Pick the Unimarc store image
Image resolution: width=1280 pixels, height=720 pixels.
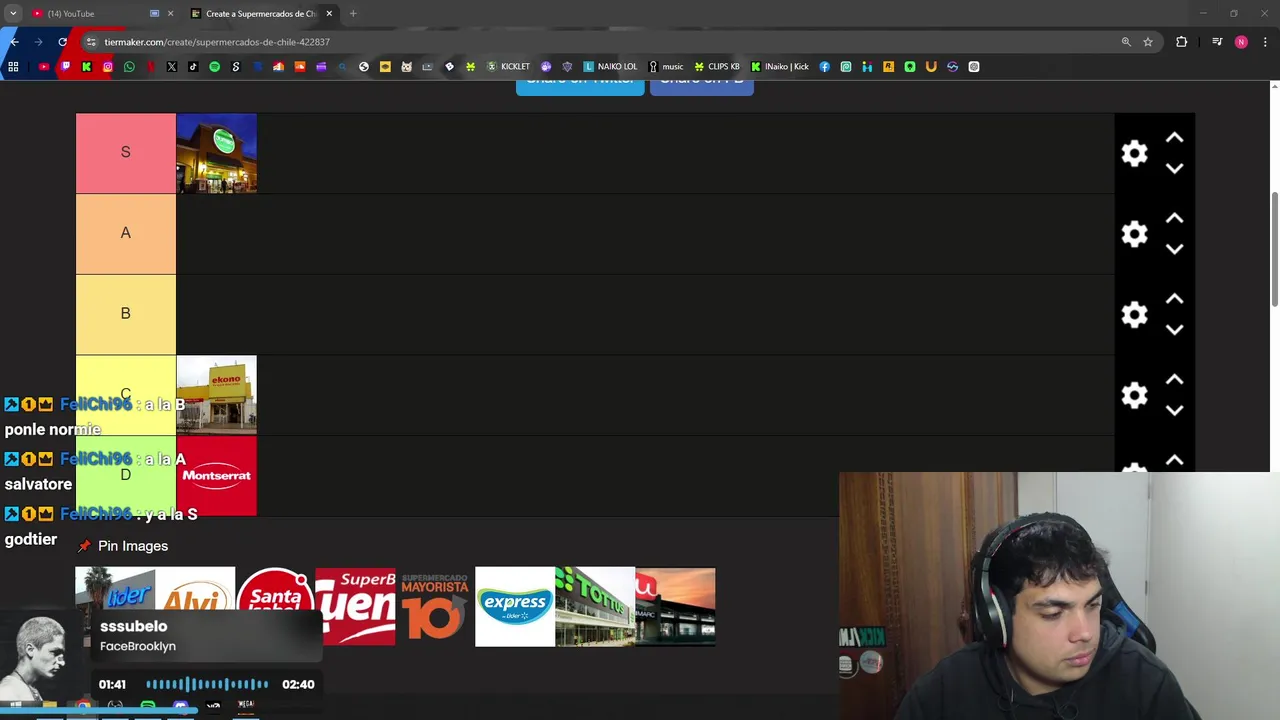pyautogui.click(x=675, y=607)
